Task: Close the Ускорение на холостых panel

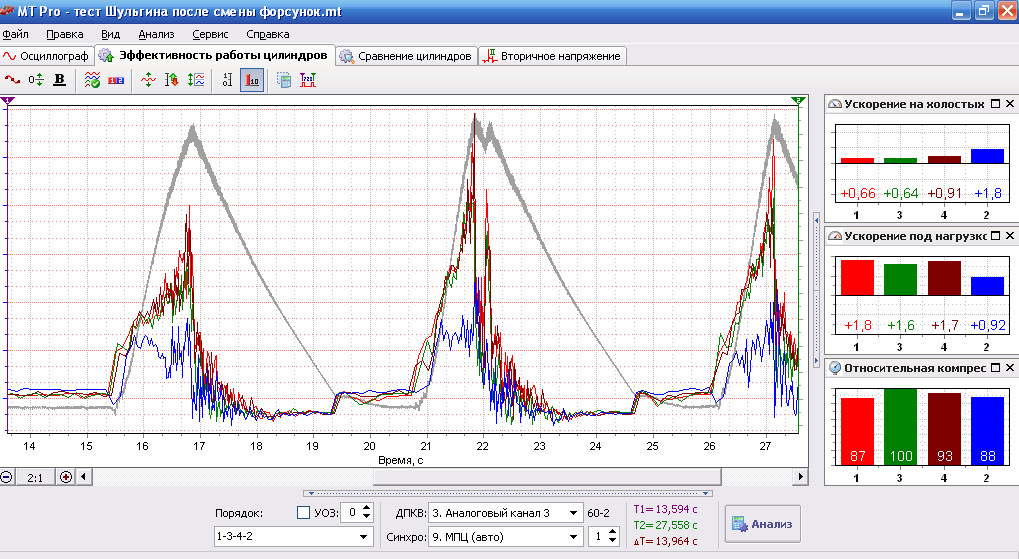Action: tap(1010, 104)
